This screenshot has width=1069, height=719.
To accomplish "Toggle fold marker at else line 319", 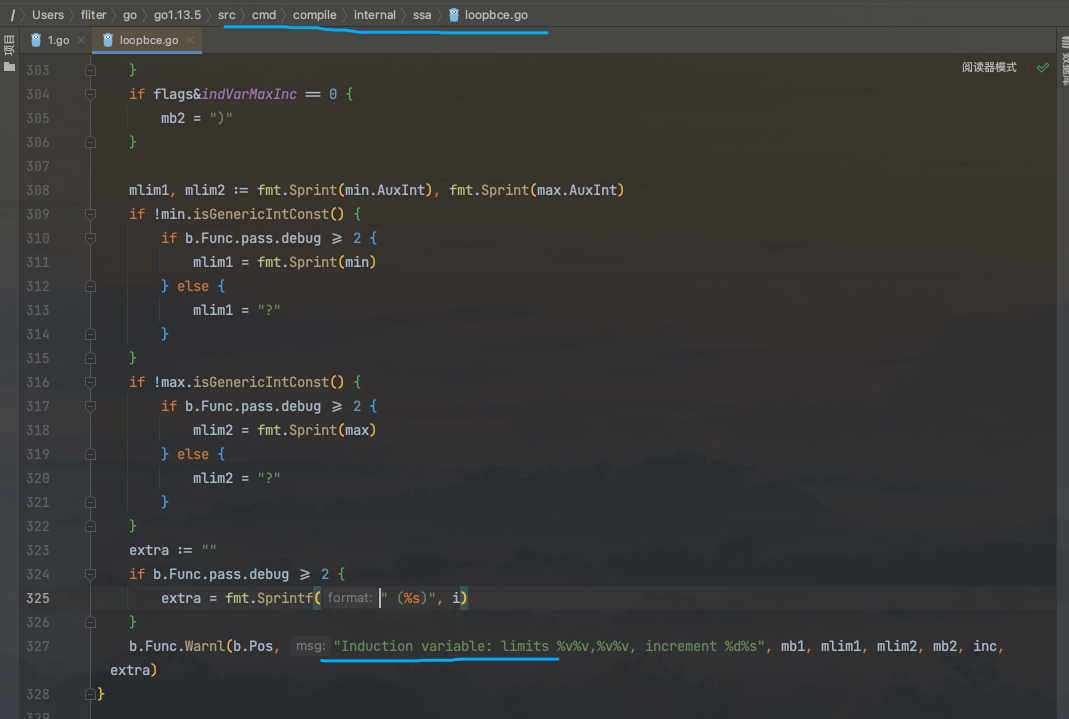I will coord(90,455).
